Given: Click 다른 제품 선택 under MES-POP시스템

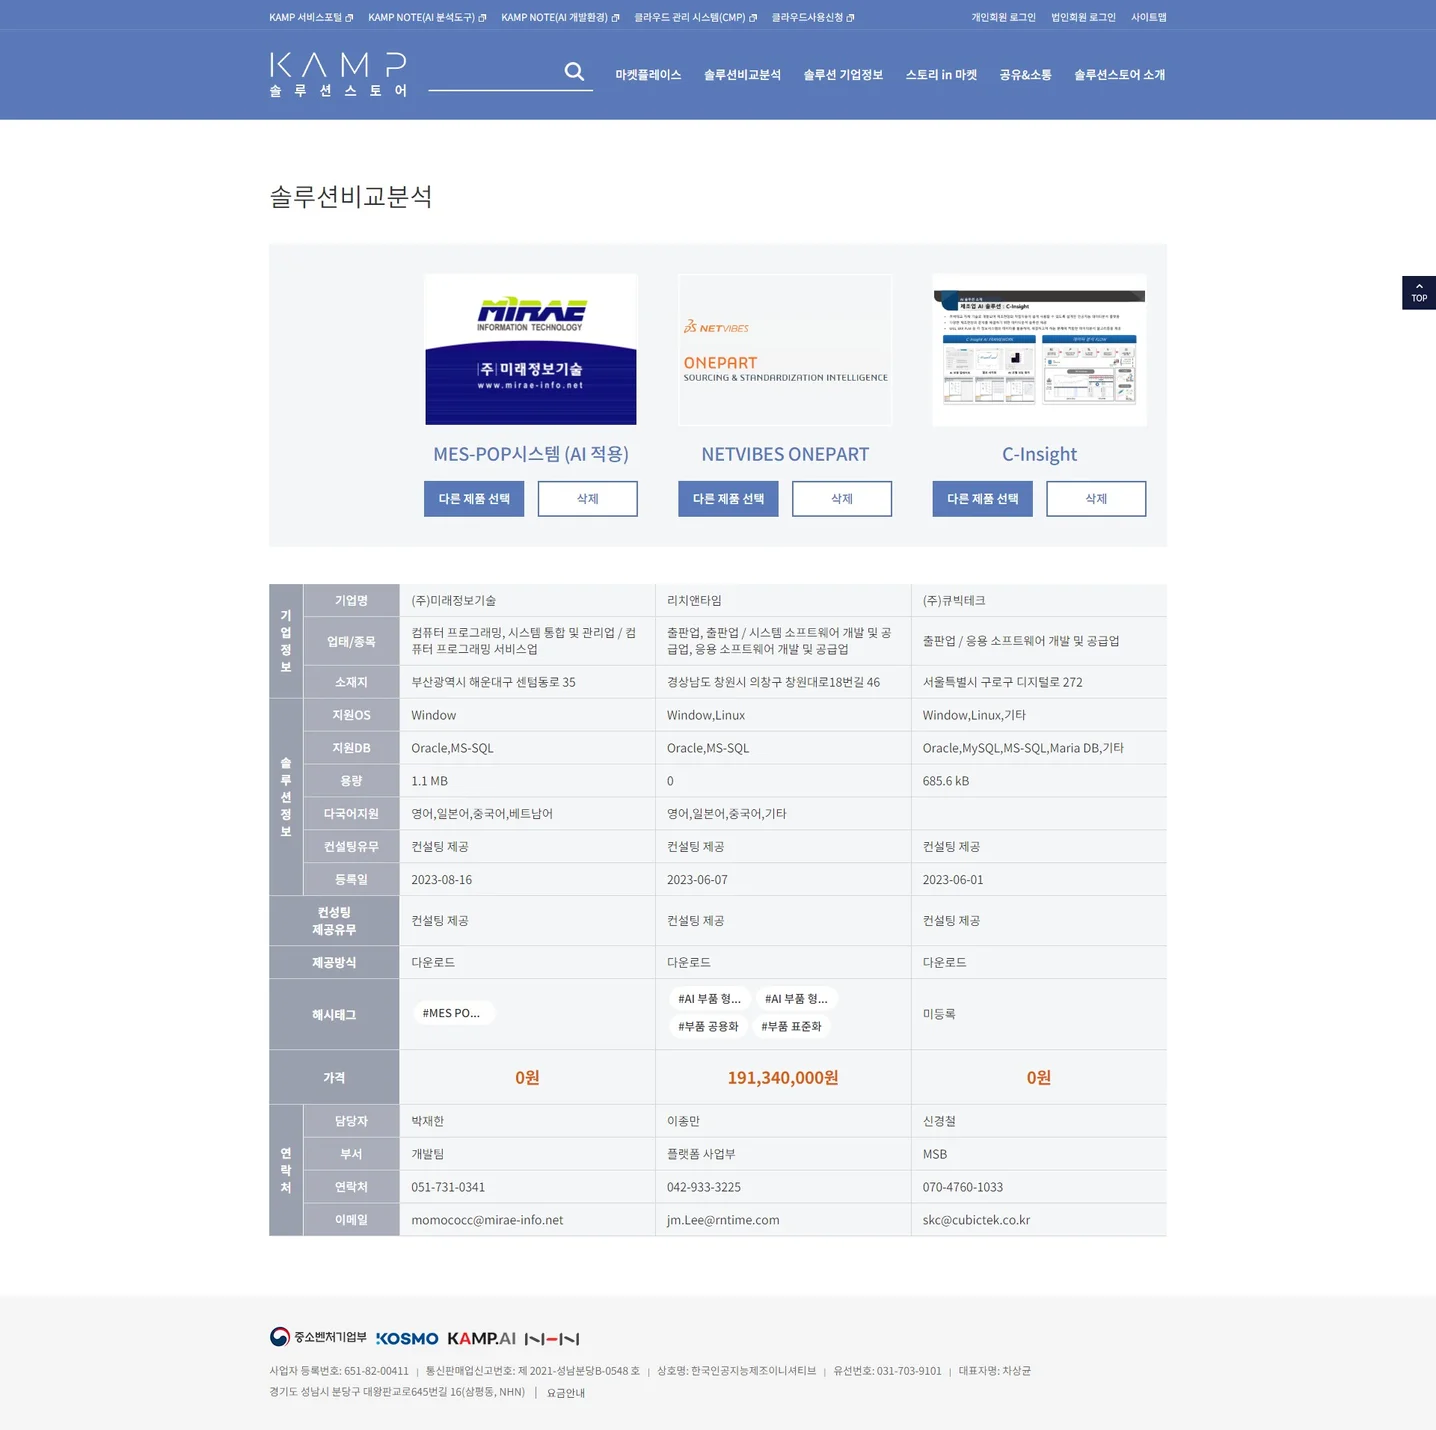Looking at the screenshot, I should (474, 499).
